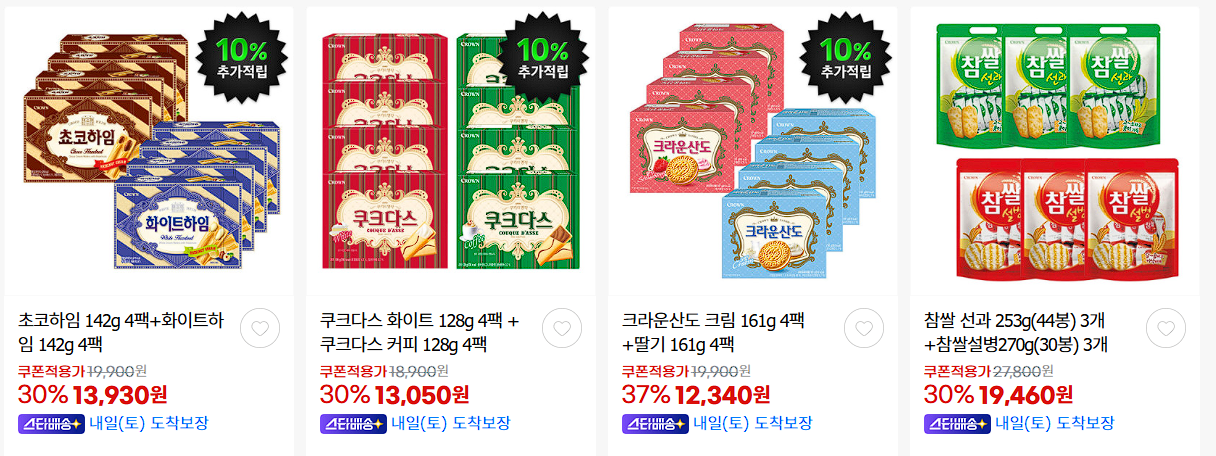Click 스타배송 badge under 13,050원 price

tap(352, 423)
